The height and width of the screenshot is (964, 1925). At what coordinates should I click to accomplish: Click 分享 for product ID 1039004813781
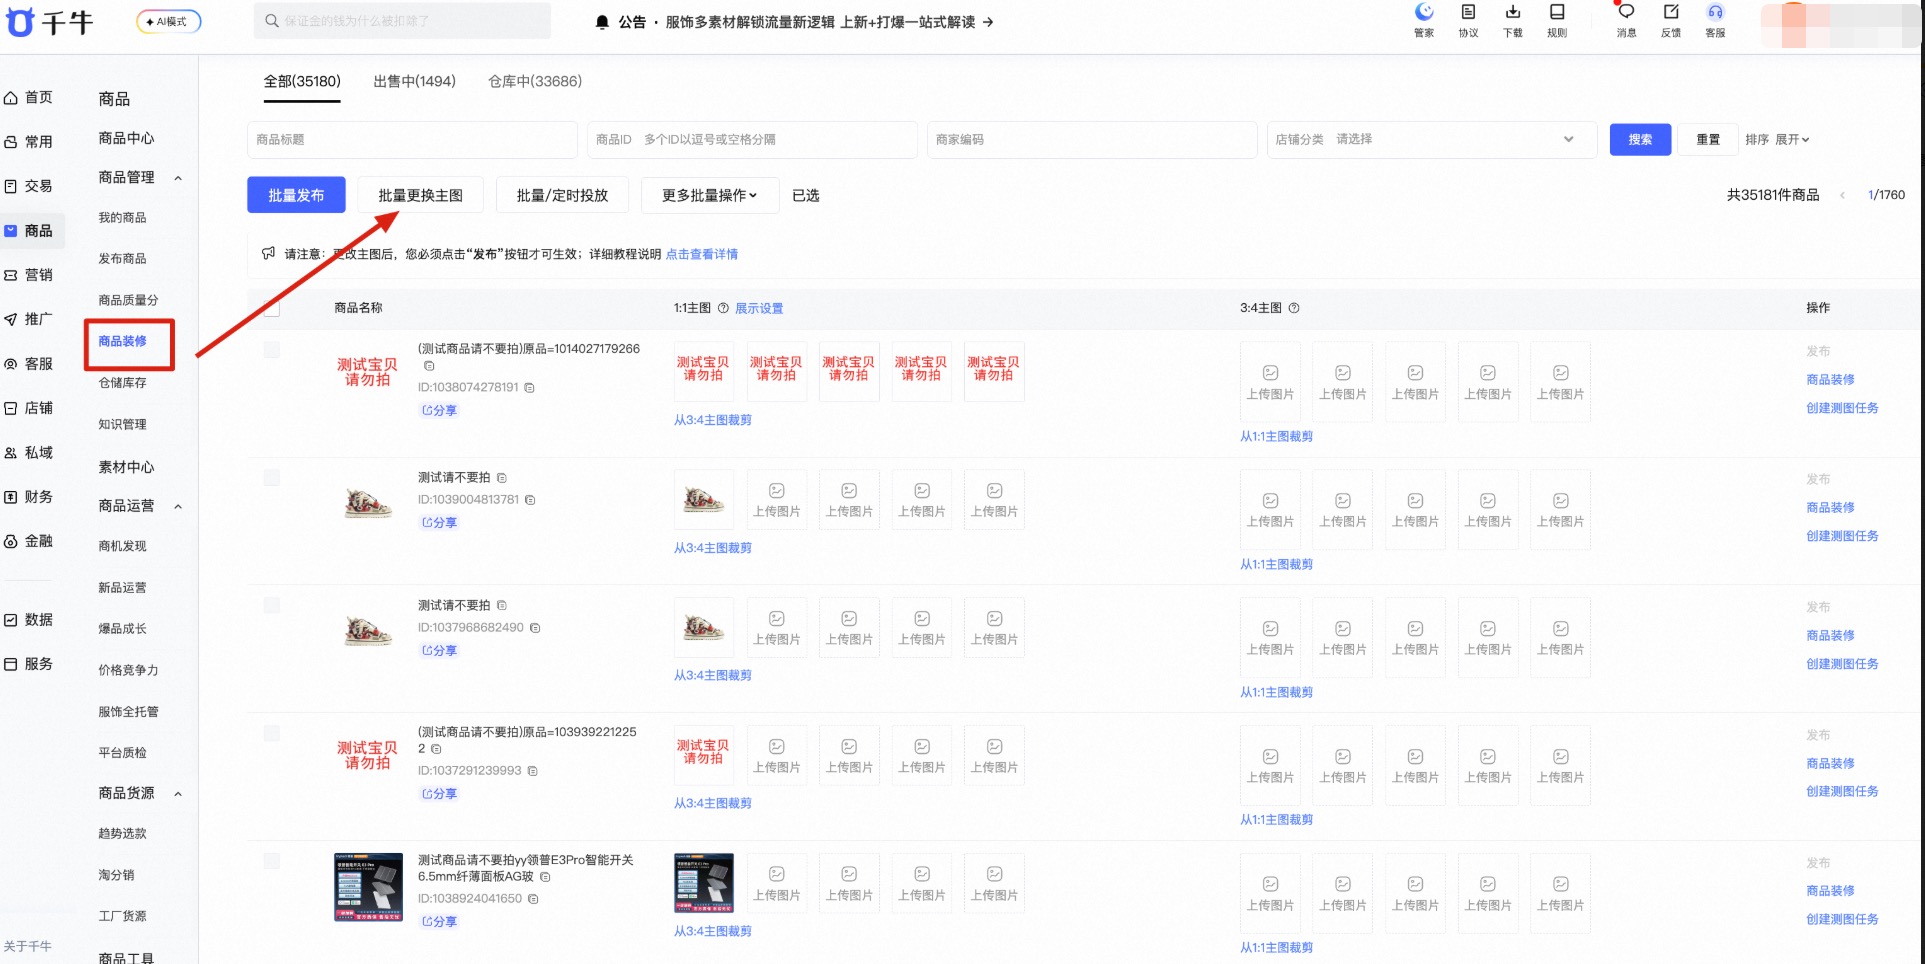[439, 522]
